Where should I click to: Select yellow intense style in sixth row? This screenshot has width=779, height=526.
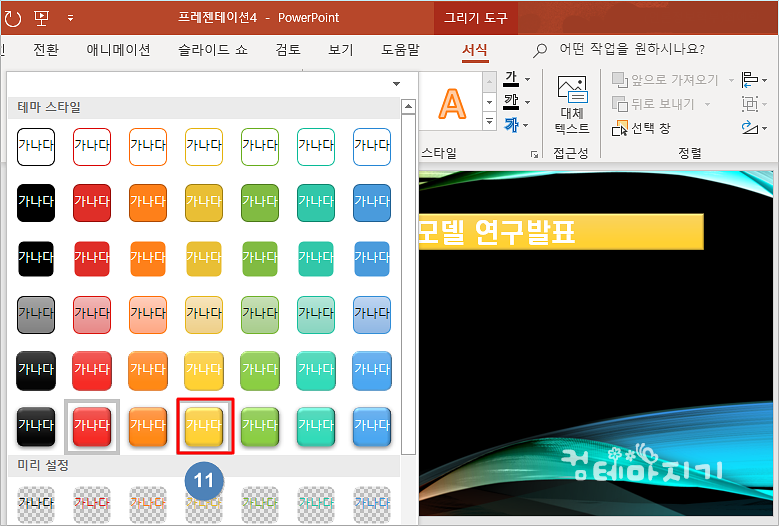click(204, 427)
